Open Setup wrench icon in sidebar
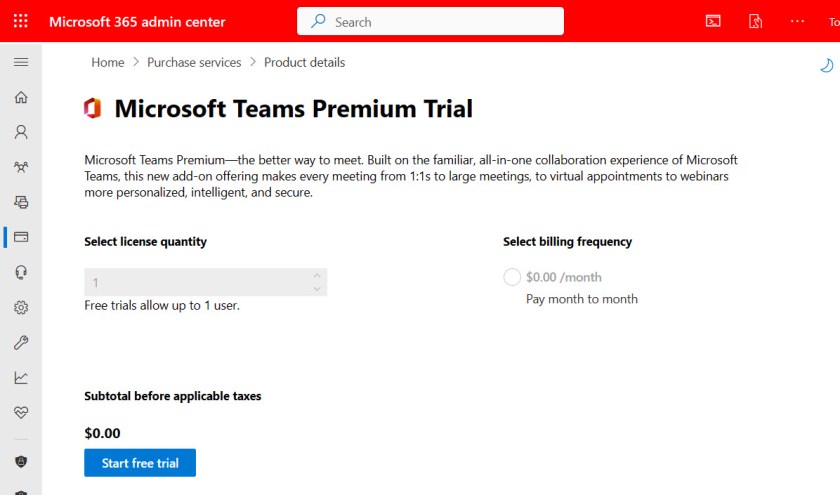The image size is (840, 495). 21,342
